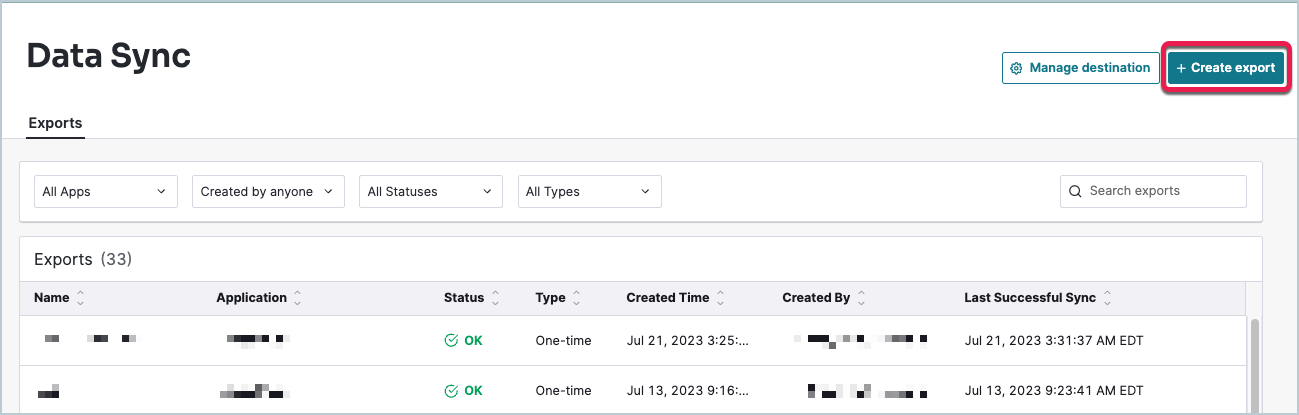1299x415 pixels.
Task: Click the gear icon in Manage destination
Action: tap(1016, 68)
